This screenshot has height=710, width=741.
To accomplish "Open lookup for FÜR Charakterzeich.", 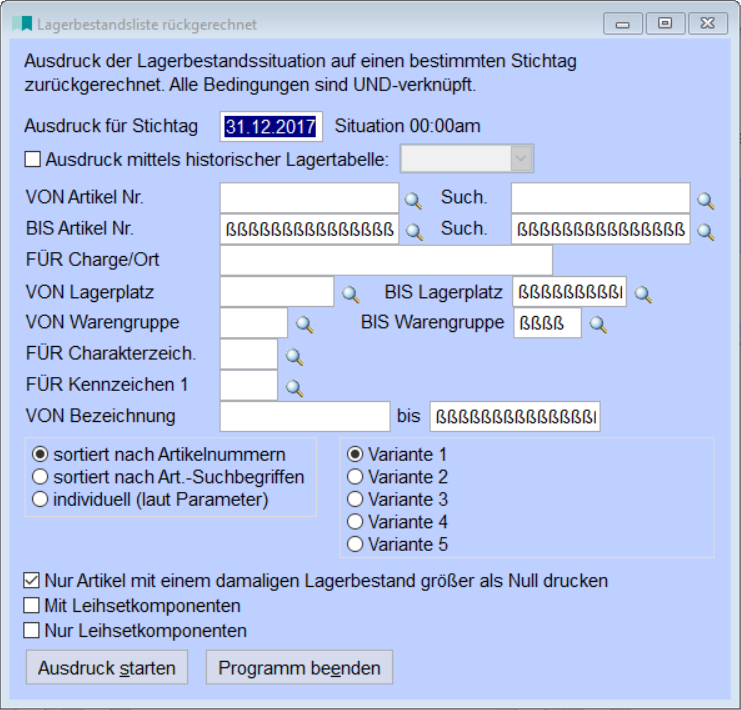I will click(x=294, y=356).
